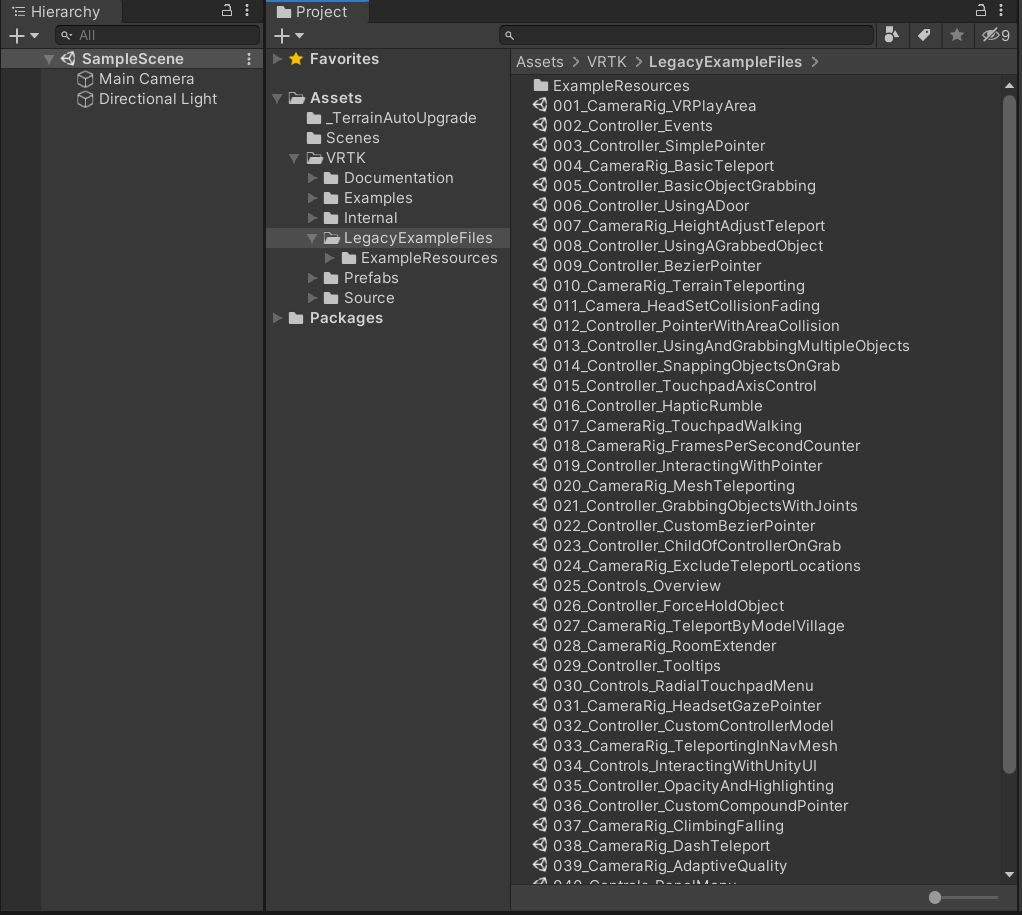Image resolution: width=1022 pixels, height=915 pixels.
Task: Select 029_Controller_Tooltips scene icon
Action: [x=540, y=666]
